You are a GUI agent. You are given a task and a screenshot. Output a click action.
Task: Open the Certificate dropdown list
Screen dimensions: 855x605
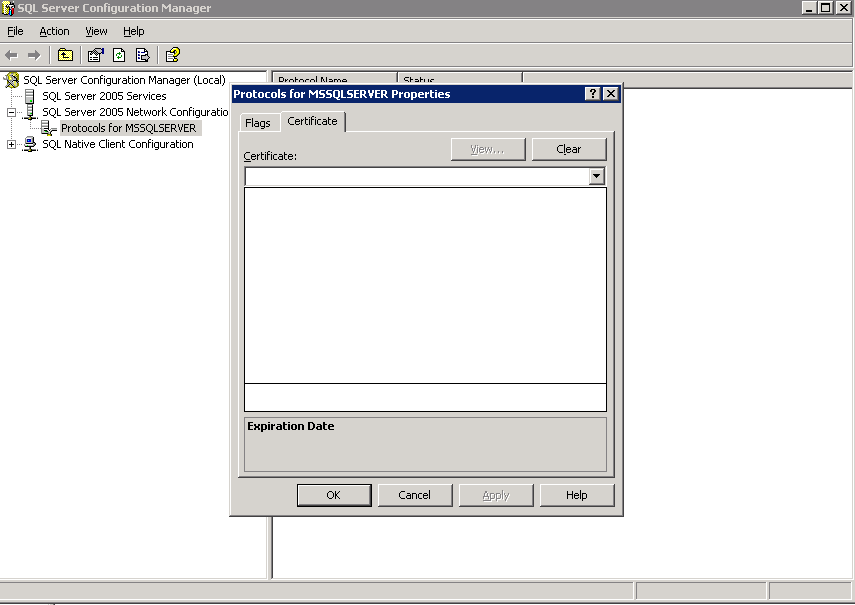[x=596, y=176]
